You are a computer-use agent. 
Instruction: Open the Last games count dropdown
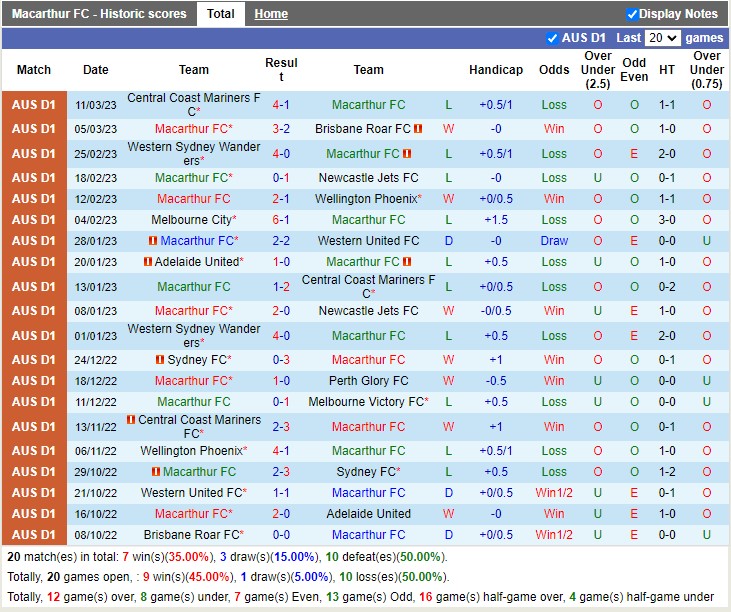click(662, 38)
